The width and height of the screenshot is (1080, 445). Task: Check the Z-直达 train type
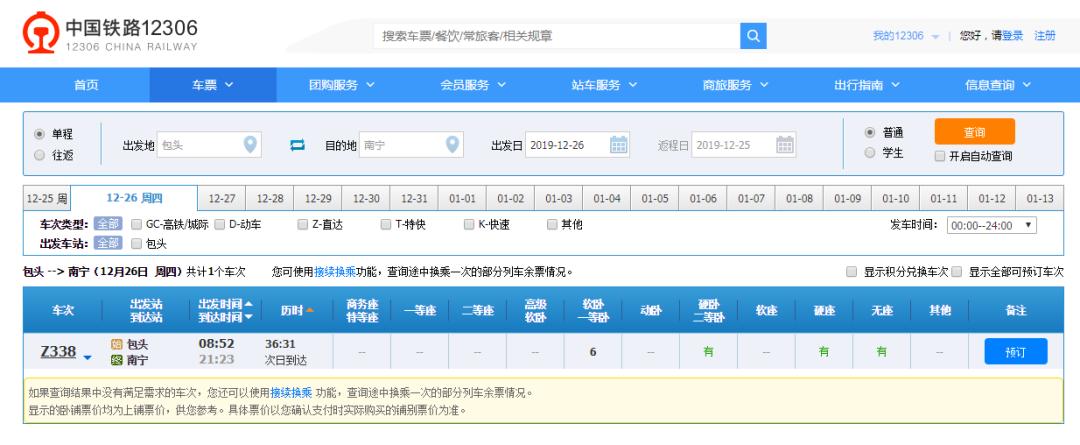(303, 224)
